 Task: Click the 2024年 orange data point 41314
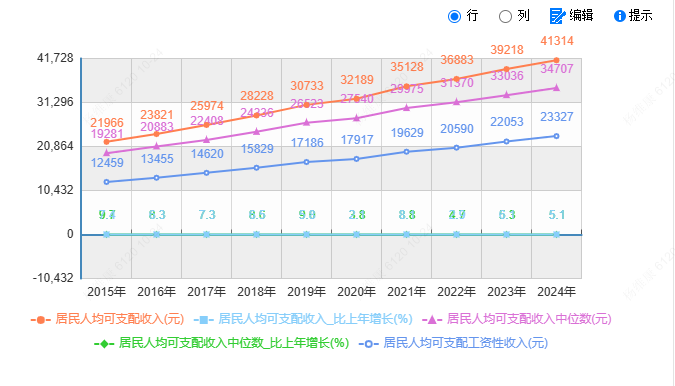(556, 60)
